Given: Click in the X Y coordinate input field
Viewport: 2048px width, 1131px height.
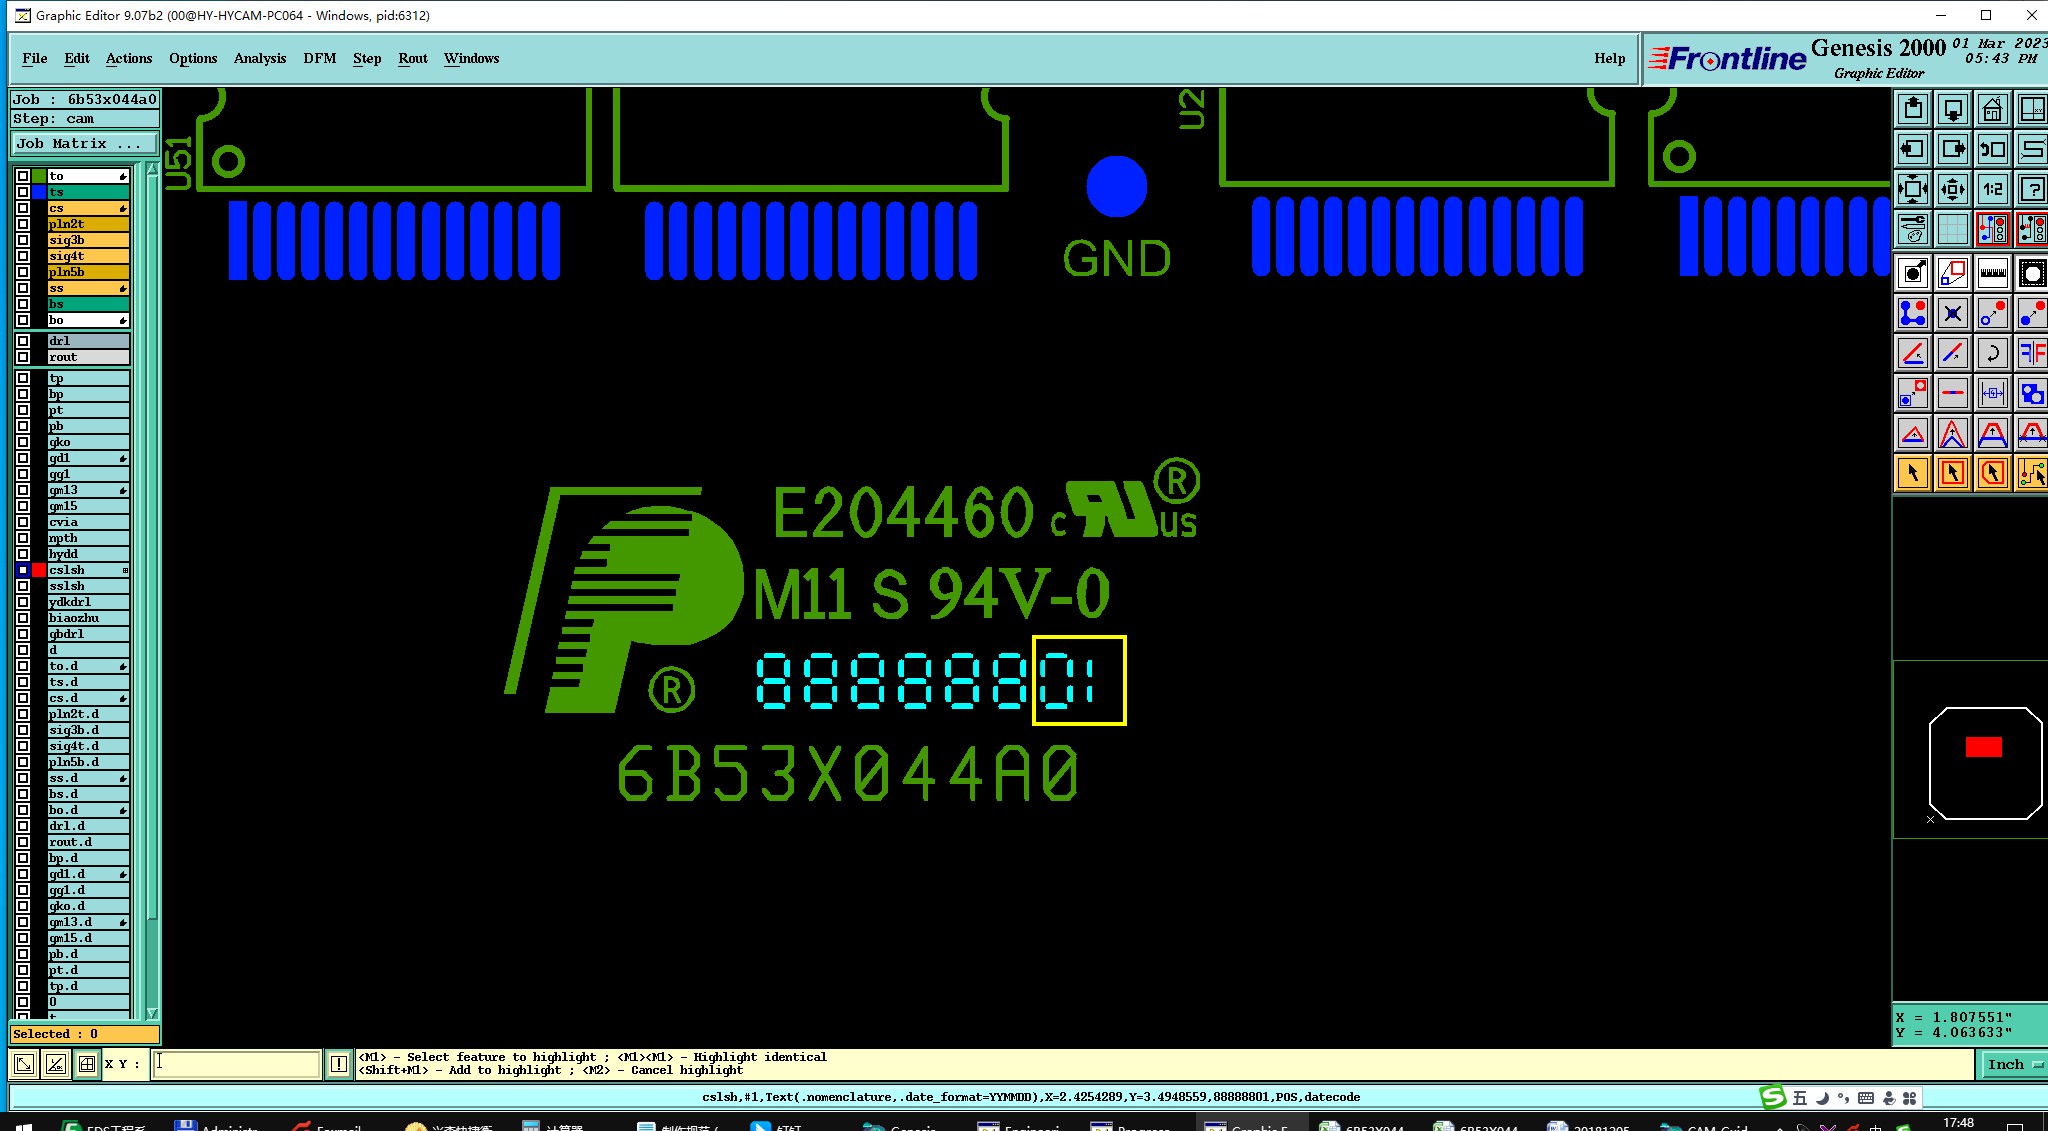Looking at the screenshot, I should pos(237,1064).
